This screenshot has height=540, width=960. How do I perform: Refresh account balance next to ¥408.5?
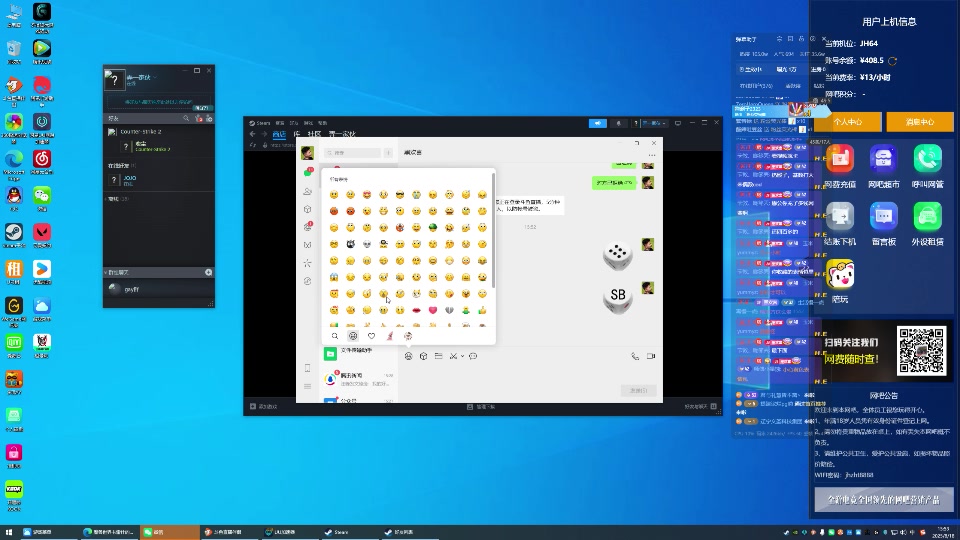893,61
